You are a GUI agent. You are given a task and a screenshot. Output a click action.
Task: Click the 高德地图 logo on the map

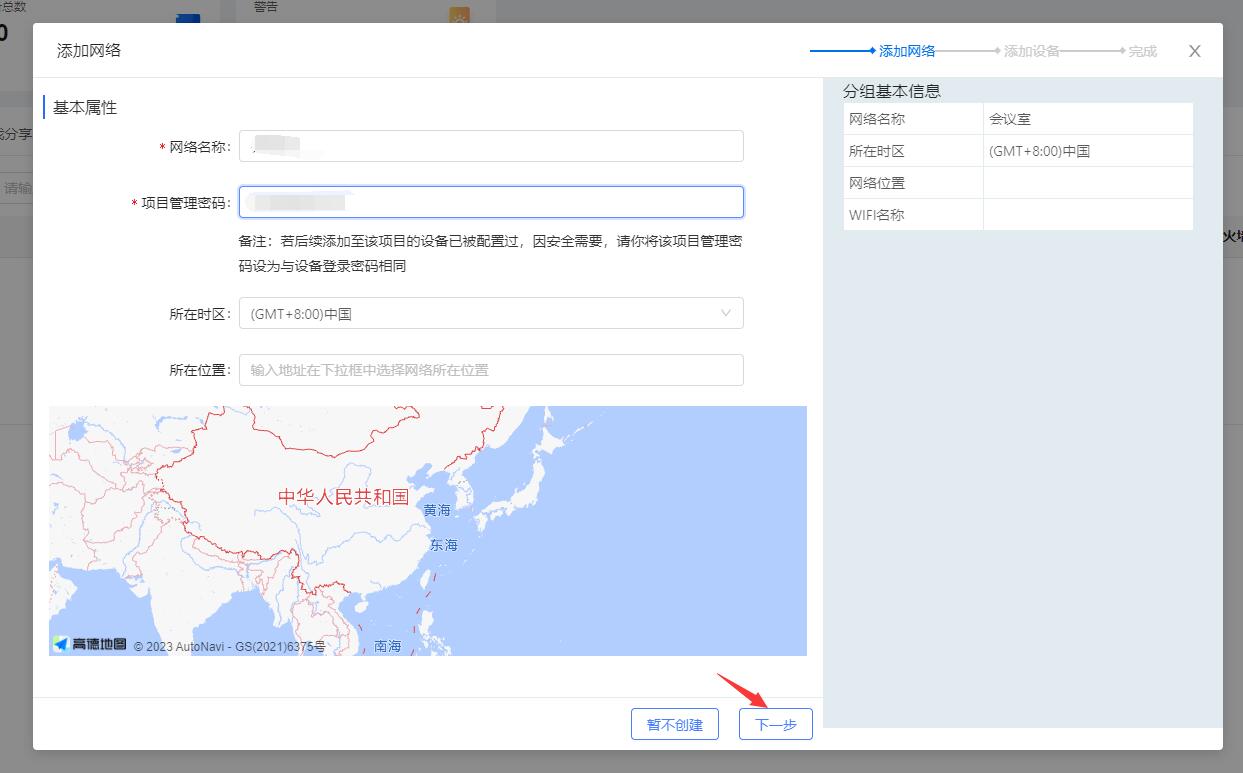pos(91,645)
